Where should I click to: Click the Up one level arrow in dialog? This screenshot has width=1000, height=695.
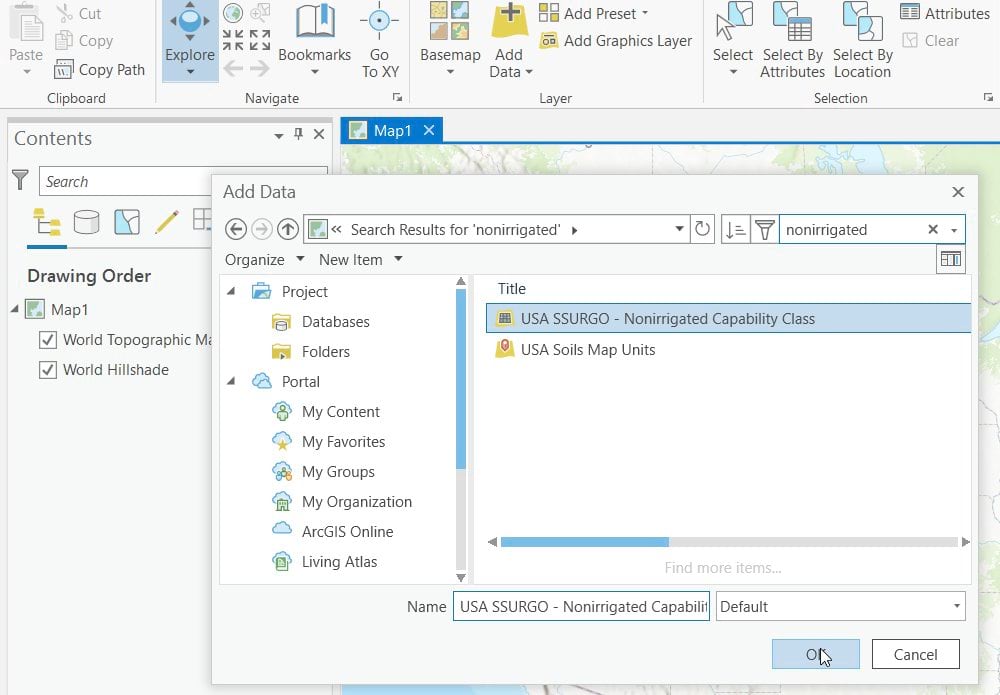(x=288, y=229)
